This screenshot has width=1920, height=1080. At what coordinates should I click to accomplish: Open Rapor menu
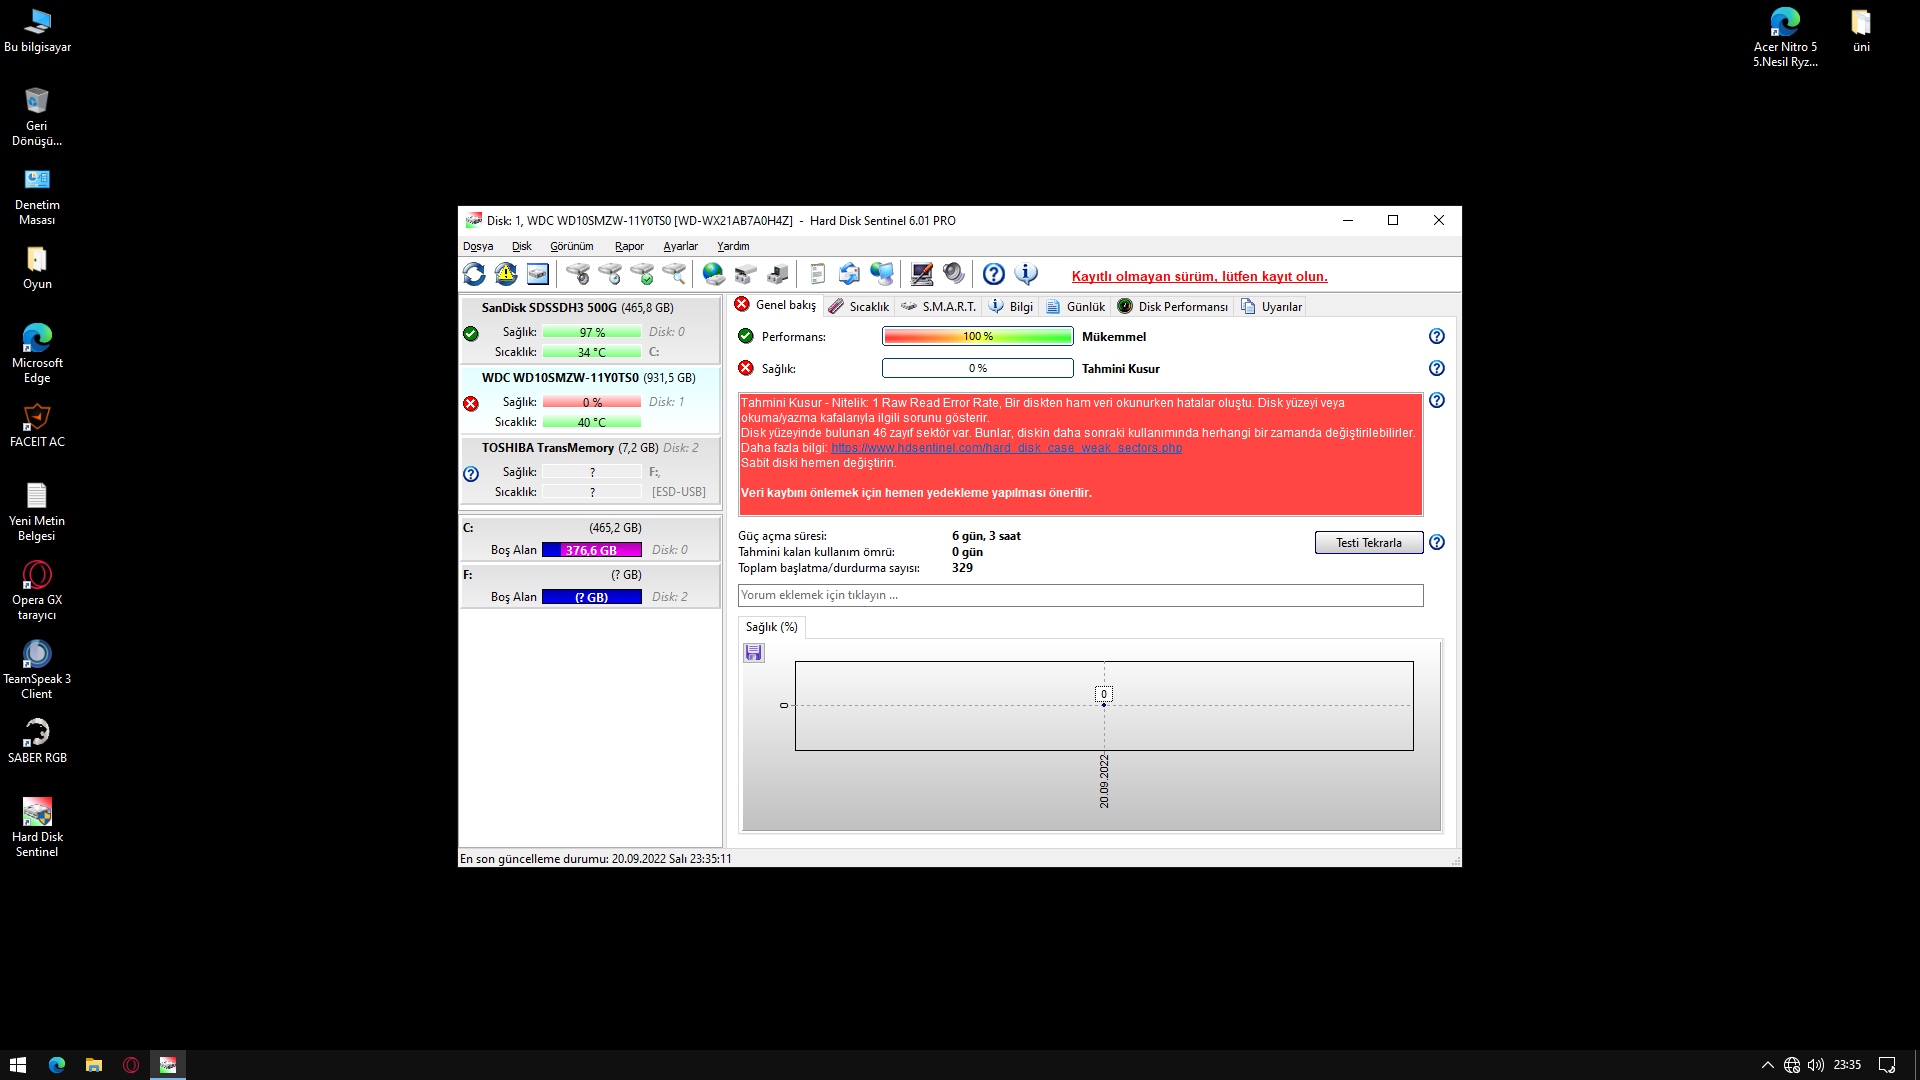[x=629, y=246]
